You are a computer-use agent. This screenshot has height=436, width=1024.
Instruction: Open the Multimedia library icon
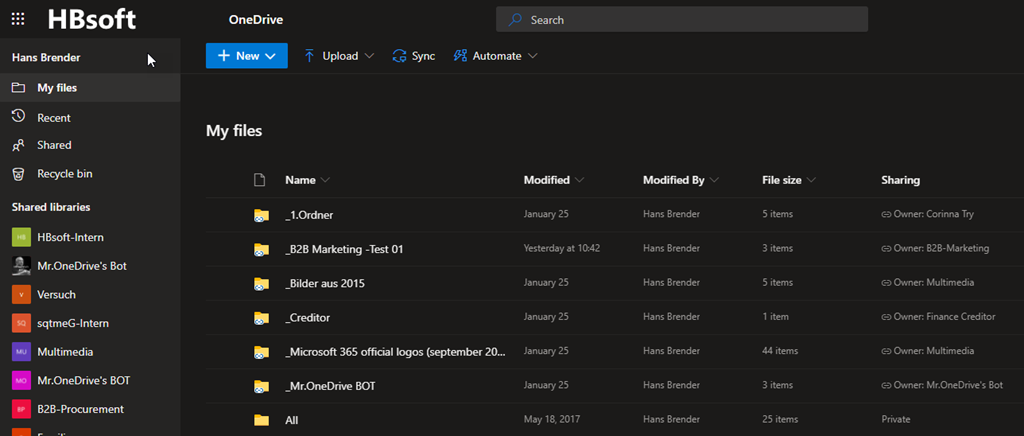coord(21,352)
